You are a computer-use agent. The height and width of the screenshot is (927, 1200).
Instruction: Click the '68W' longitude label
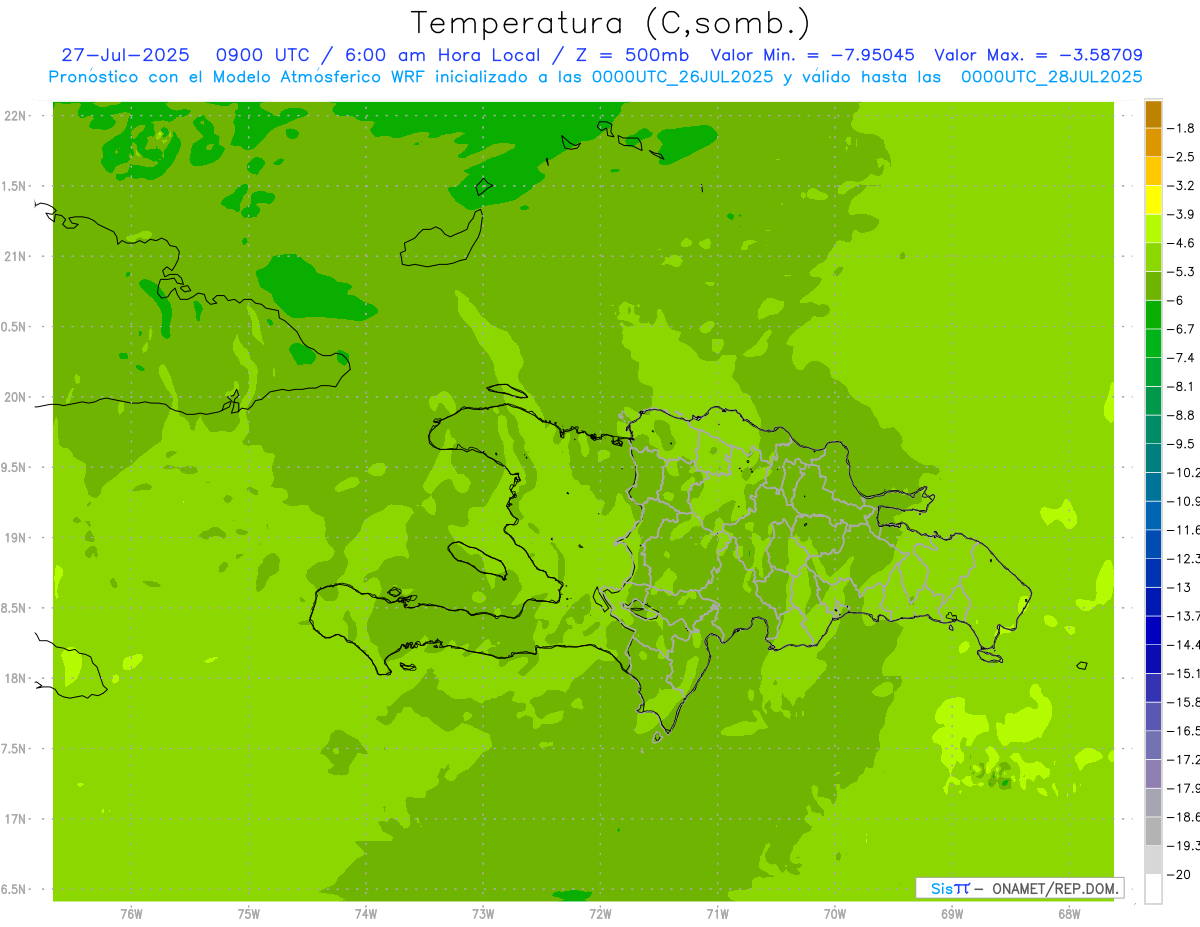click(1069, 914)
